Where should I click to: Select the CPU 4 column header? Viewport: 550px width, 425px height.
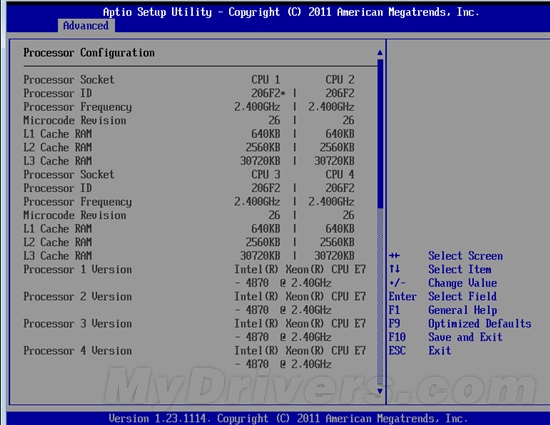[x=340, y=174]
